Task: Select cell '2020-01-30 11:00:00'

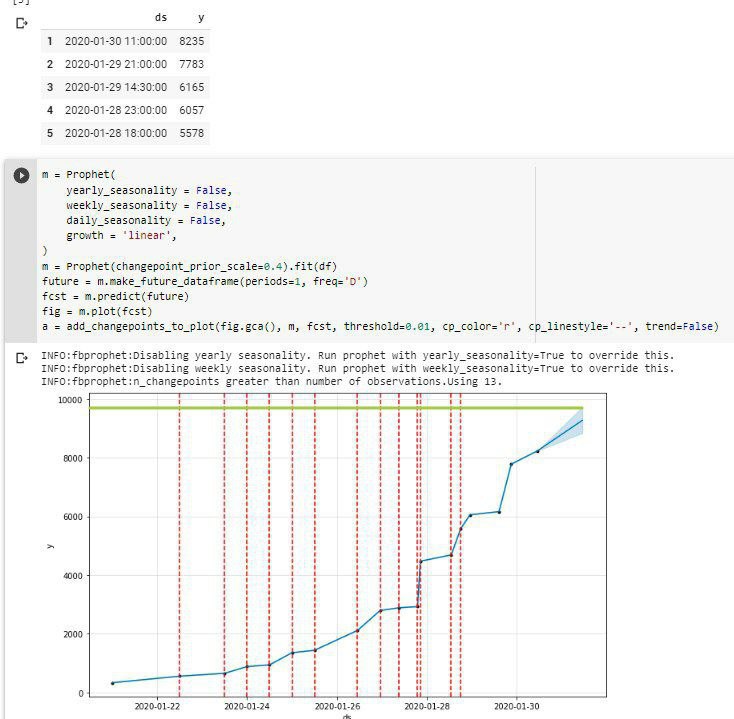Action: click(x=116, y=41)
